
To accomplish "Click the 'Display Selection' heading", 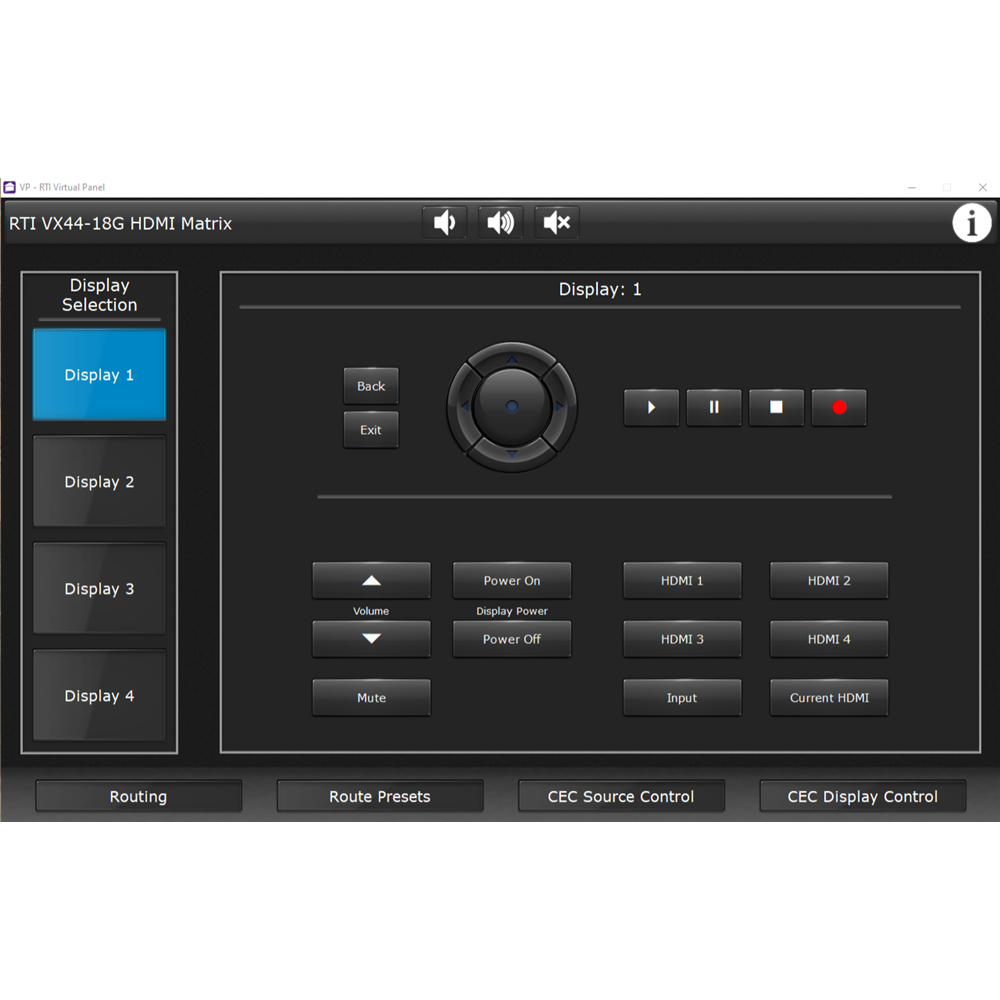I will 99,295.
